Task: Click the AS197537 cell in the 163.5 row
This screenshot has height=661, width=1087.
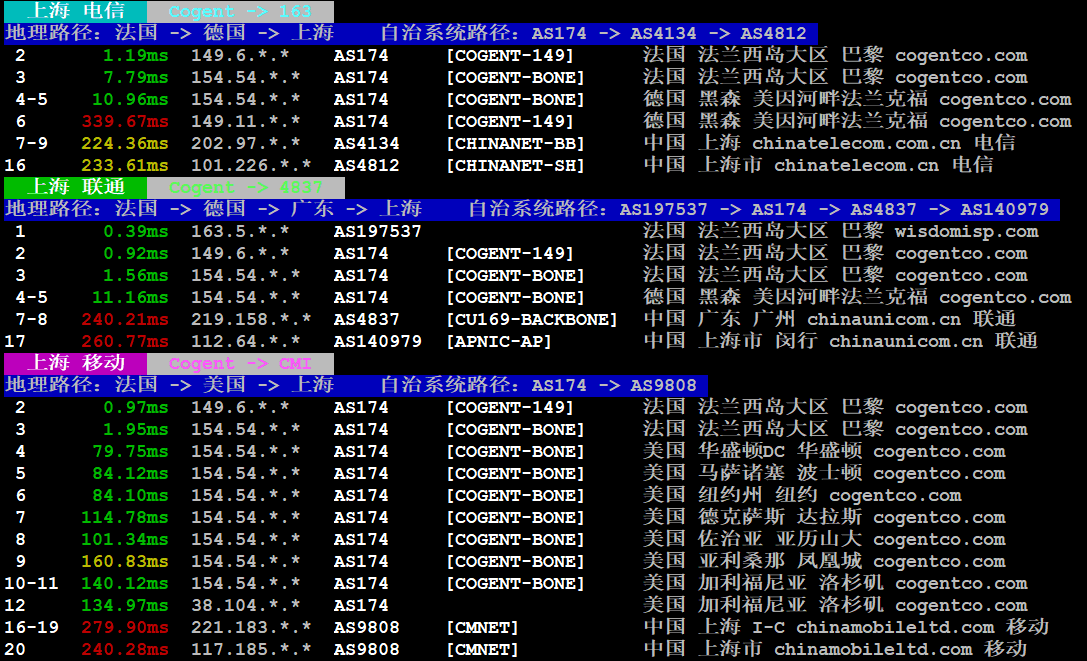Action: point(377,232)
